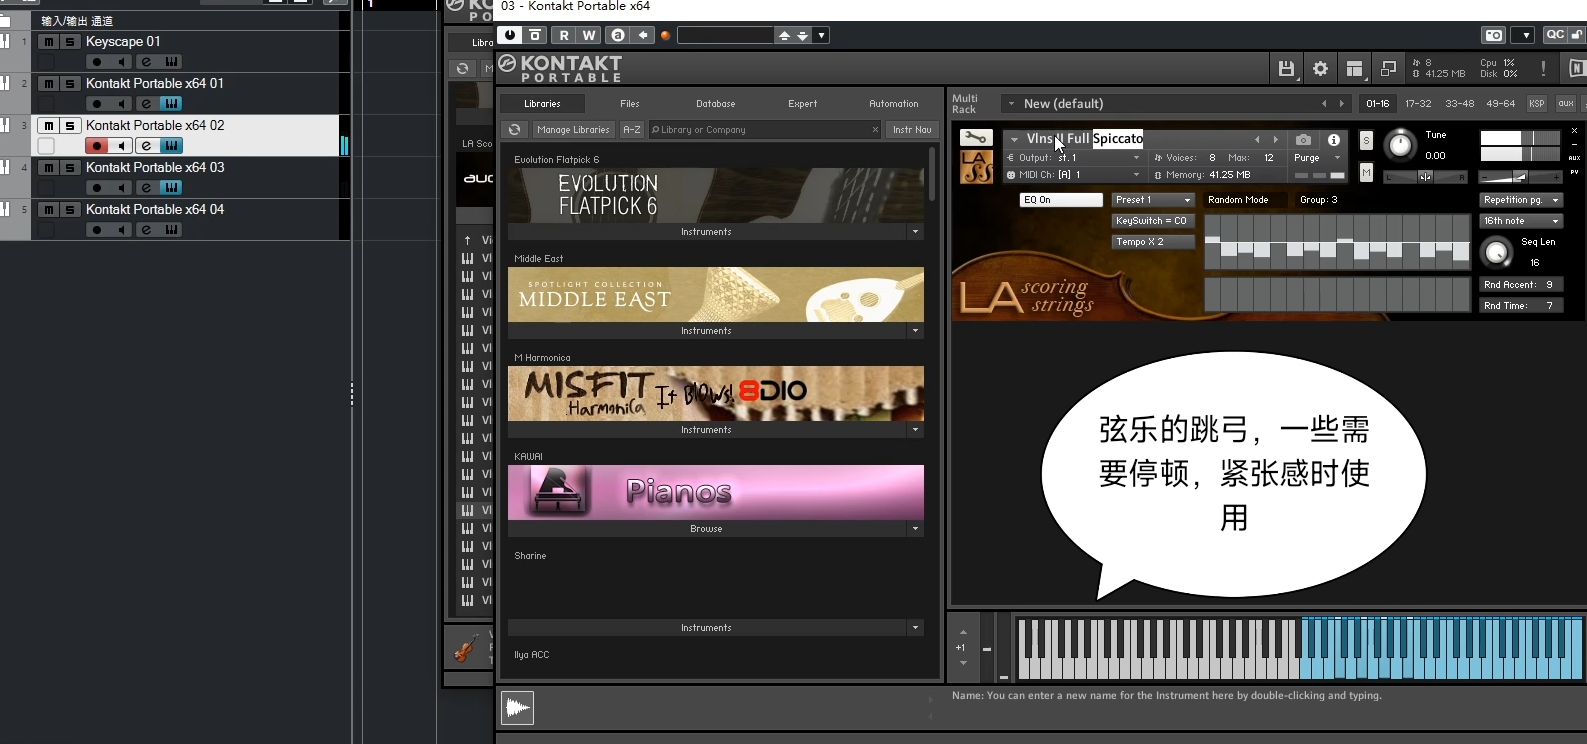The width and height of the screenshot is (1587, 744).
Task: Switch to the Automation tab
Action: point(894,104)
